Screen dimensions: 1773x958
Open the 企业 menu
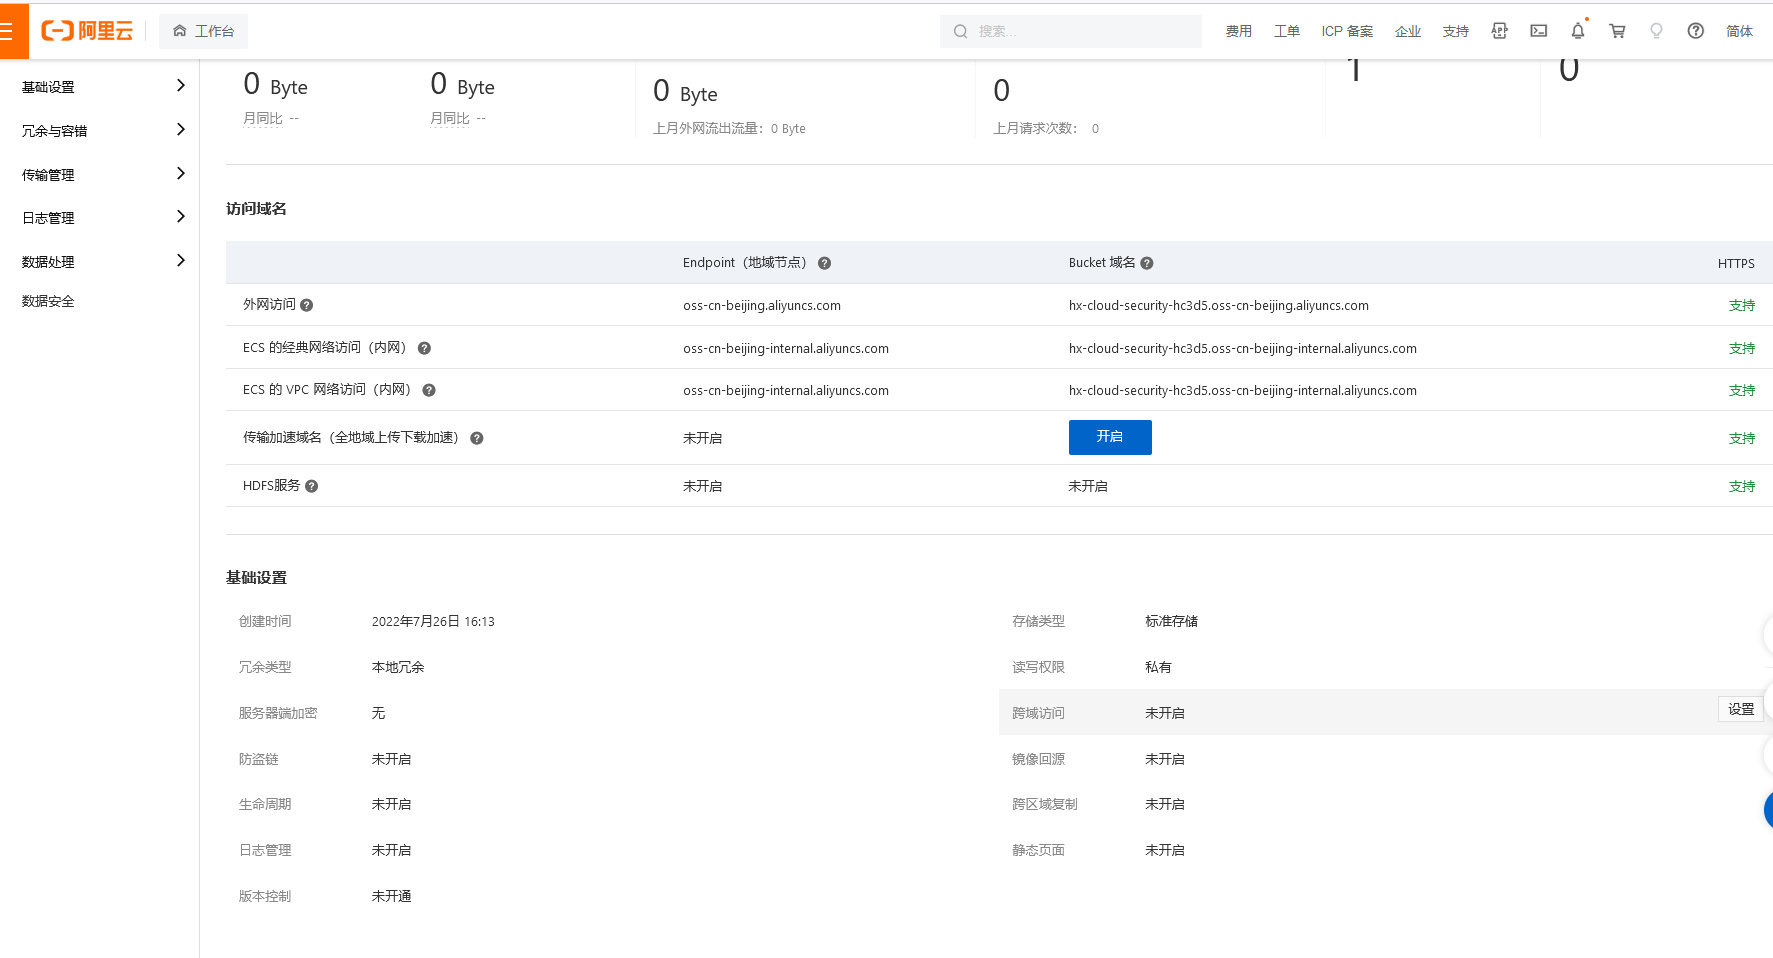[1408, 31]
